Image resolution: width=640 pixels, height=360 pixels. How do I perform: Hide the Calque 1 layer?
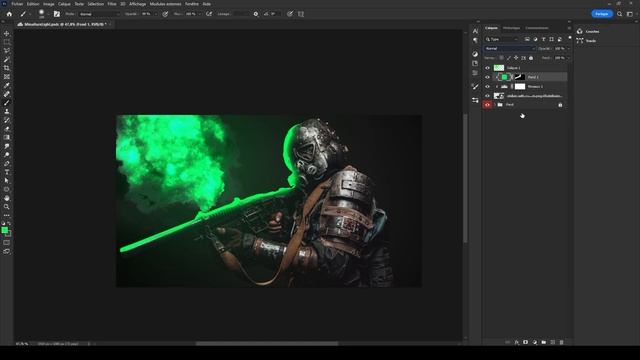[x=487, y=68]
